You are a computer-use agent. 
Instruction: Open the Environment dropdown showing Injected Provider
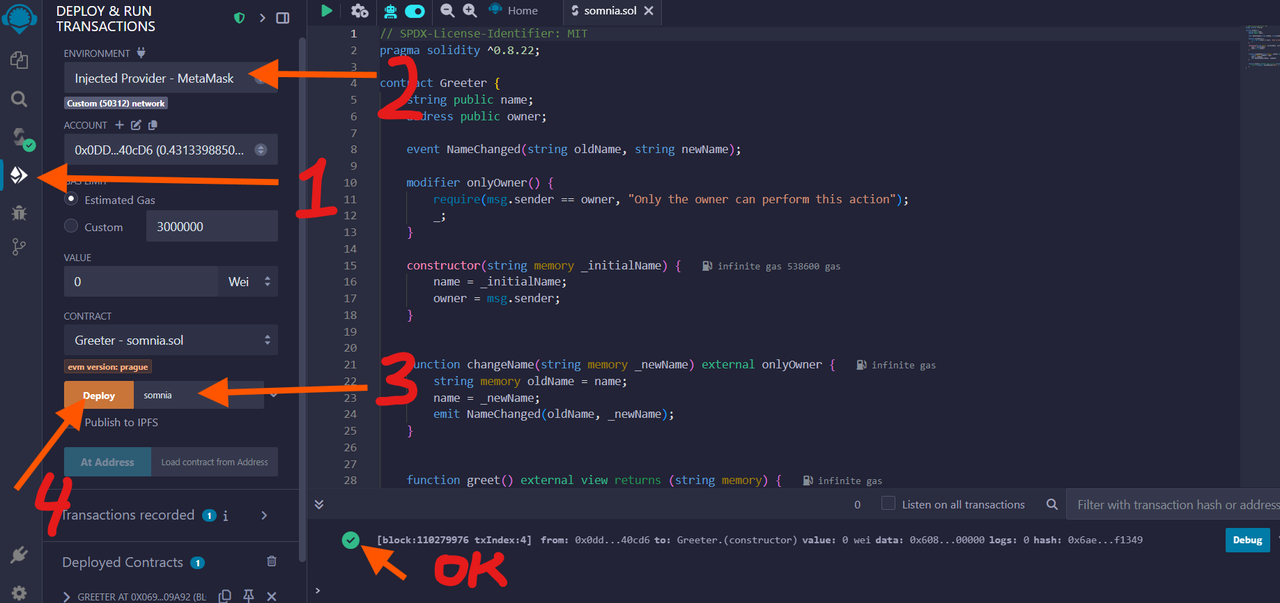pos(171,78)
